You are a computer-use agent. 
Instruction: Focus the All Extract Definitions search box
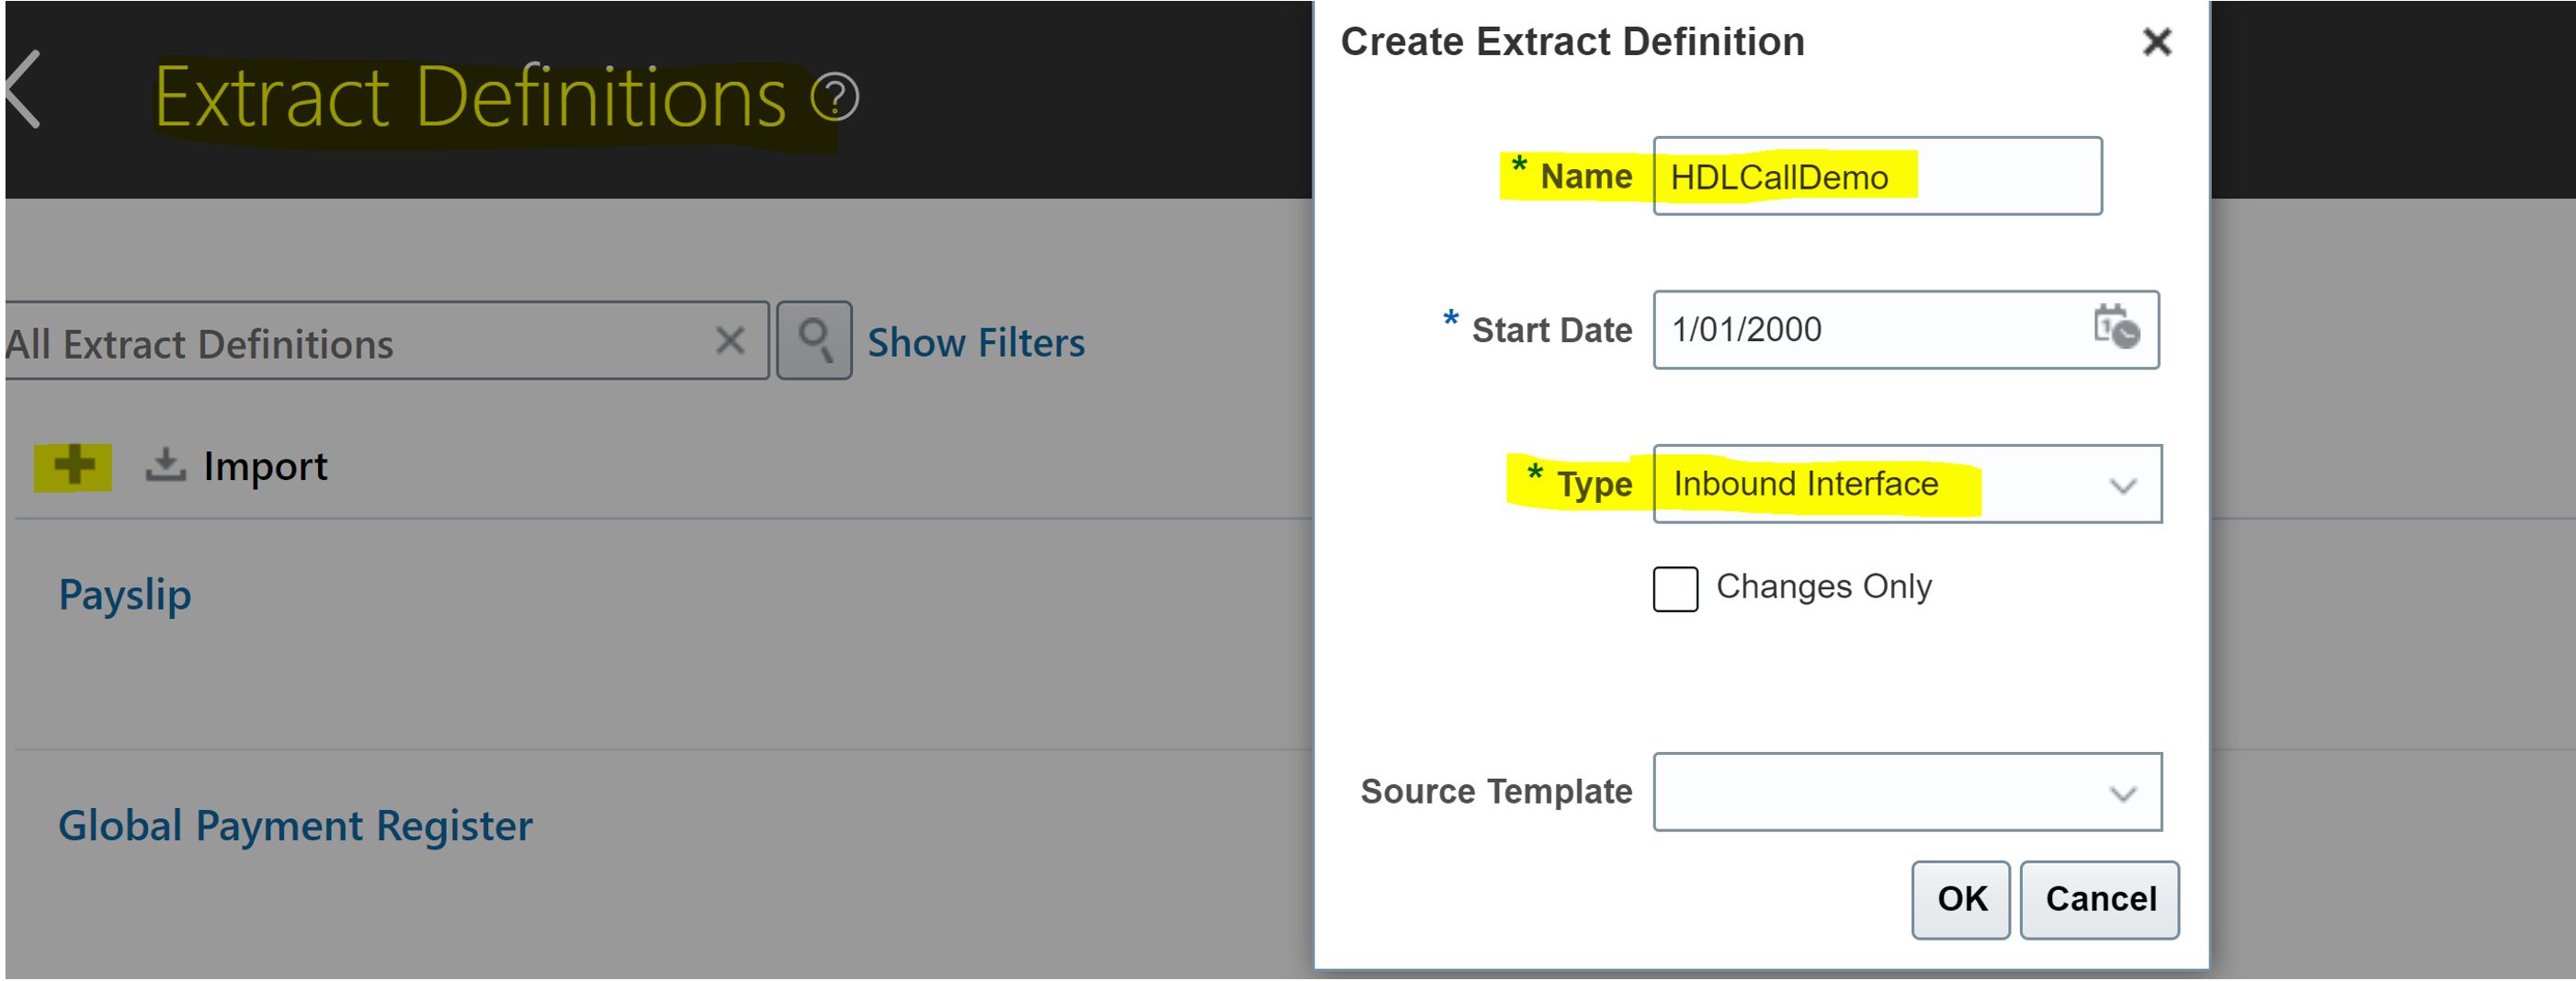[x=350, y=343]
